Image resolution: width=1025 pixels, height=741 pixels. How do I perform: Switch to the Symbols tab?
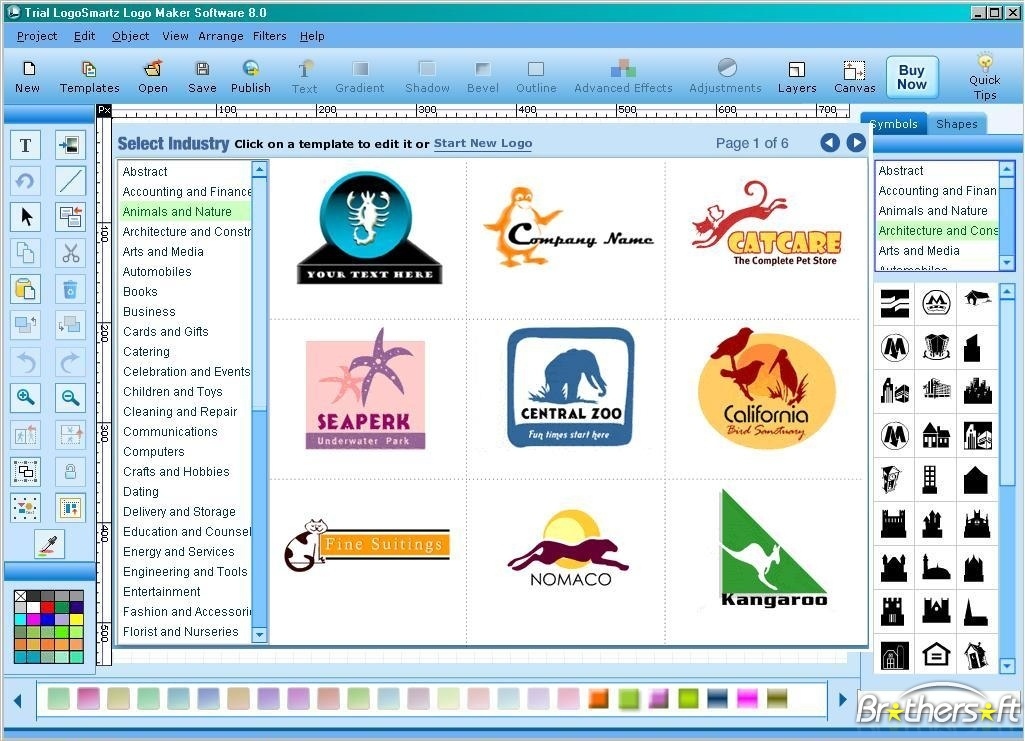[x=893, y=123]
